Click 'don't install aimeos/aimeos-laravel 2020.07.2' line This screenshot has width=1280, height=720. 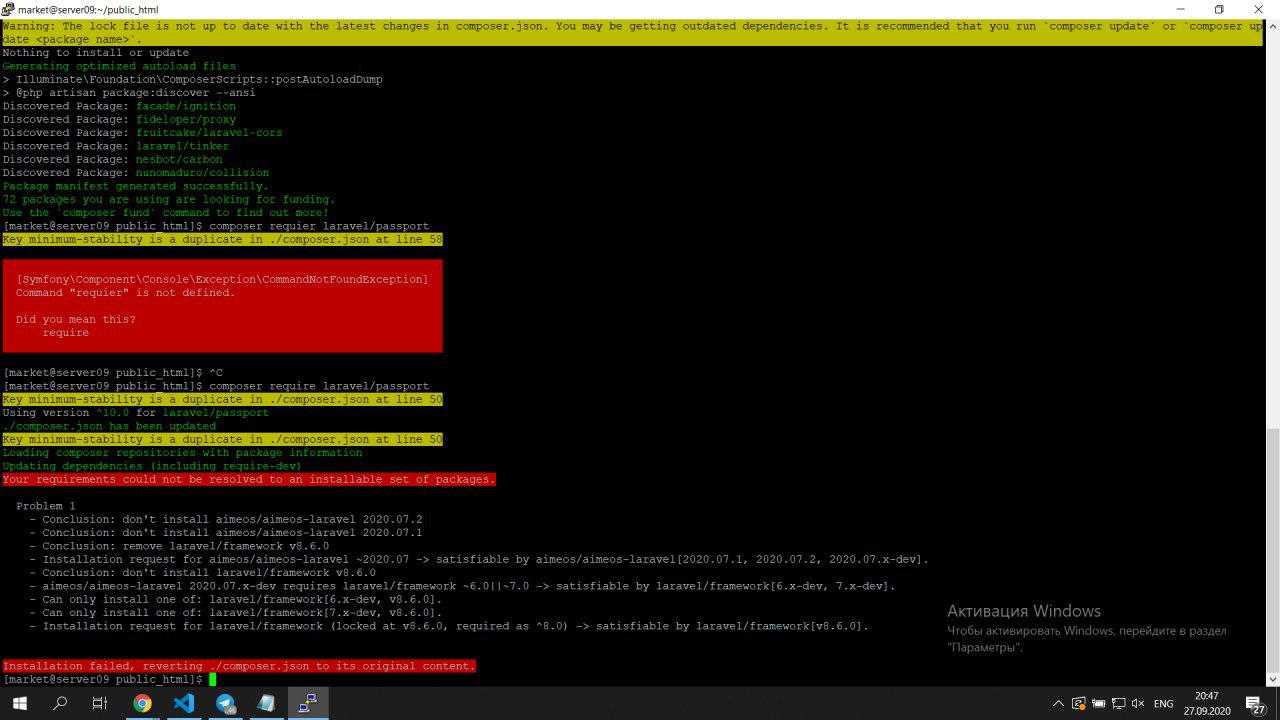(x=226, y=519)
